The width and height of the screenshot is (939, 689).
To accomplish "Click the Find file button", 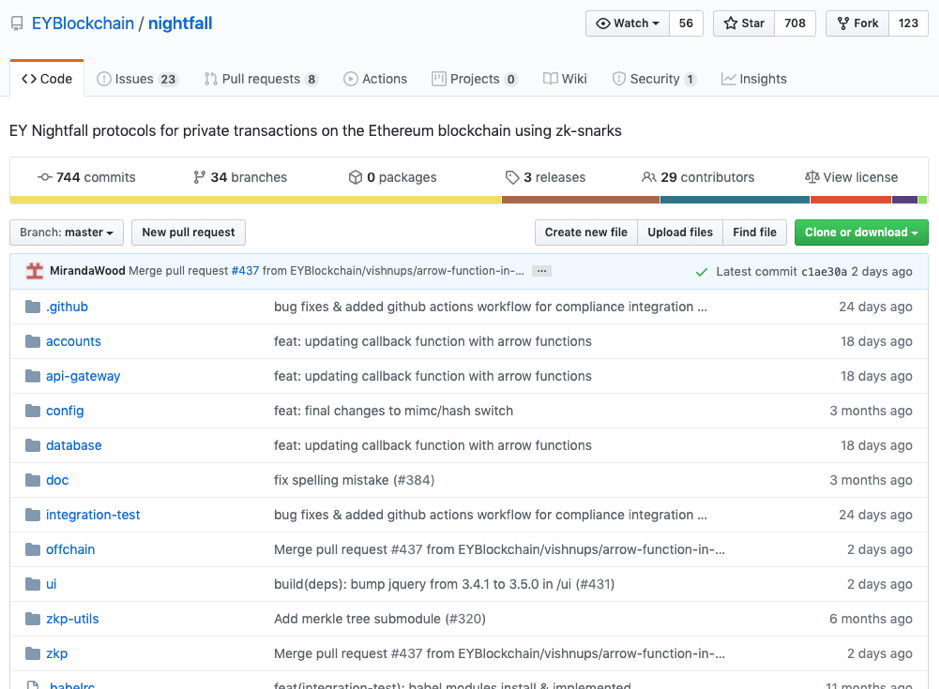I will [755, 232].
